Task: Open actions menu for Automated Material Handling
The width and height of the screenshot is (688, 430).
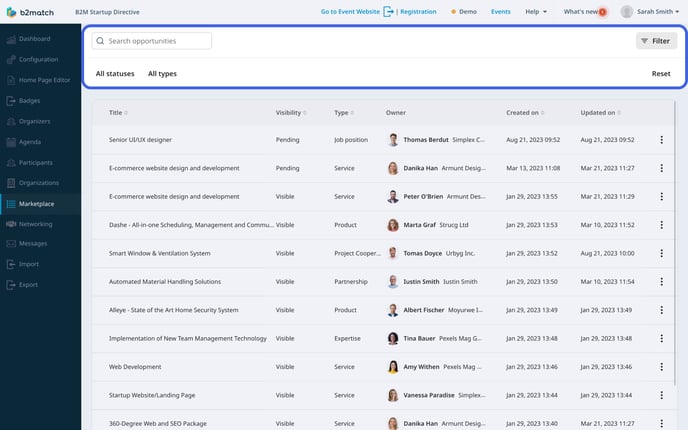Action: pyautogui.click(x=661, y=282)
